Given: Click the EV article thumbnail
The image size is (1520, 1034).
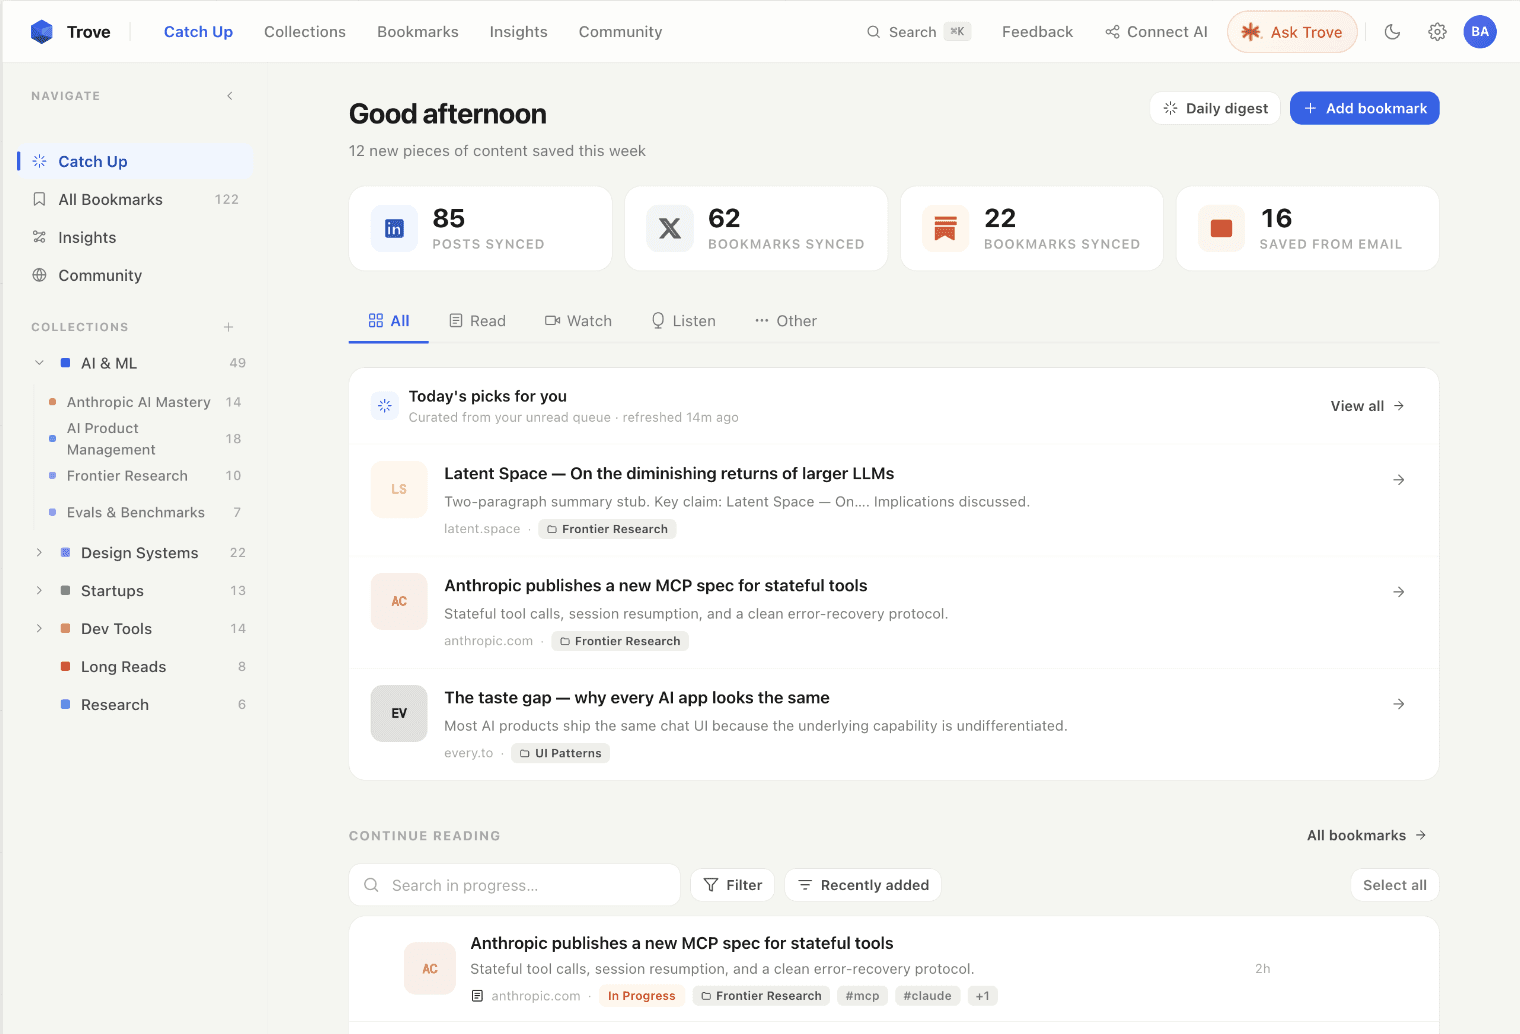Looking at the screenshot, I should [399, 713].
